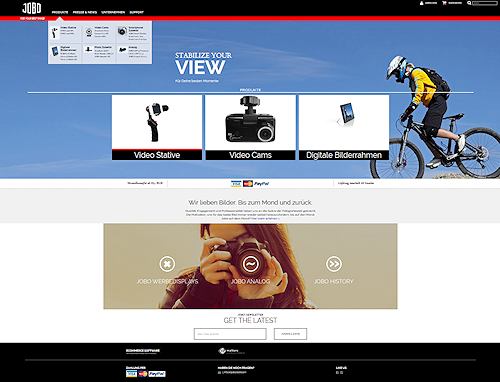This screenshot has height=382, width=500.
Task: Open Smartphone Linsen heading in dropdown
Action: point(136,29)
